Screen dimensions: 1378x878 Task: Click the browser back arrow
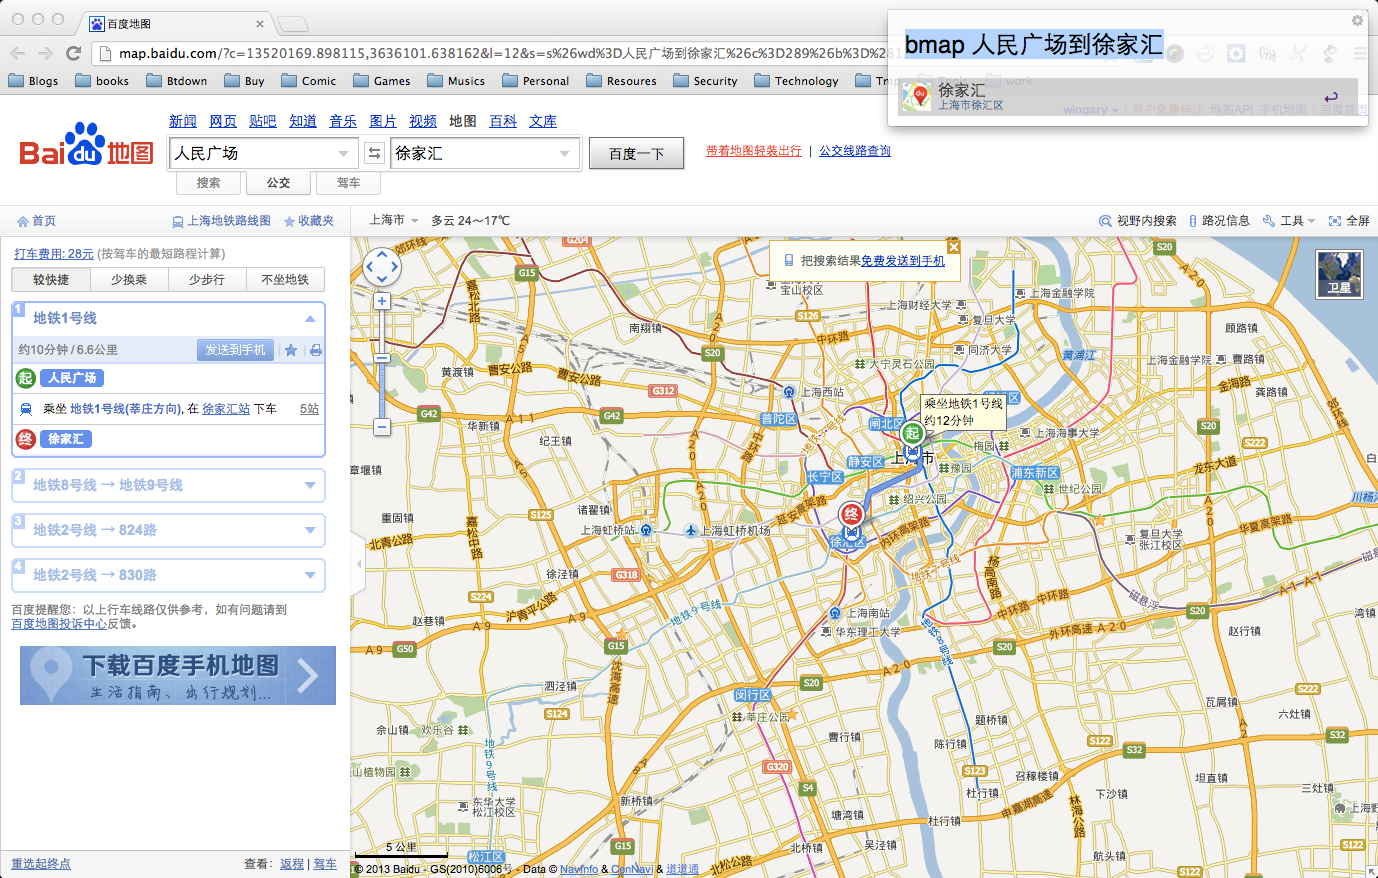click(17, 53)
